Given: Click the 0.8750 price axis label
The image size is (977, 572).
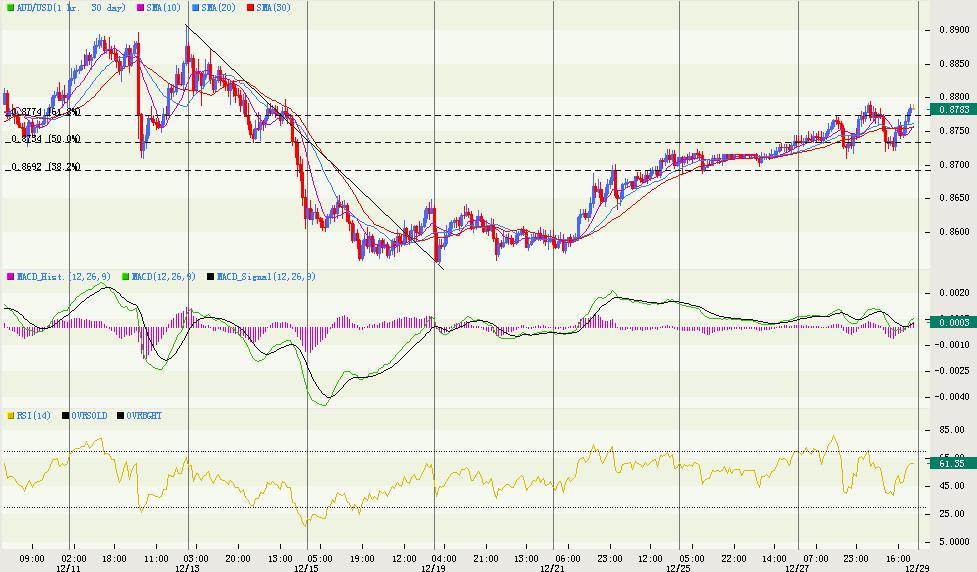Looking at the screenshot, I should pos(955,131).
